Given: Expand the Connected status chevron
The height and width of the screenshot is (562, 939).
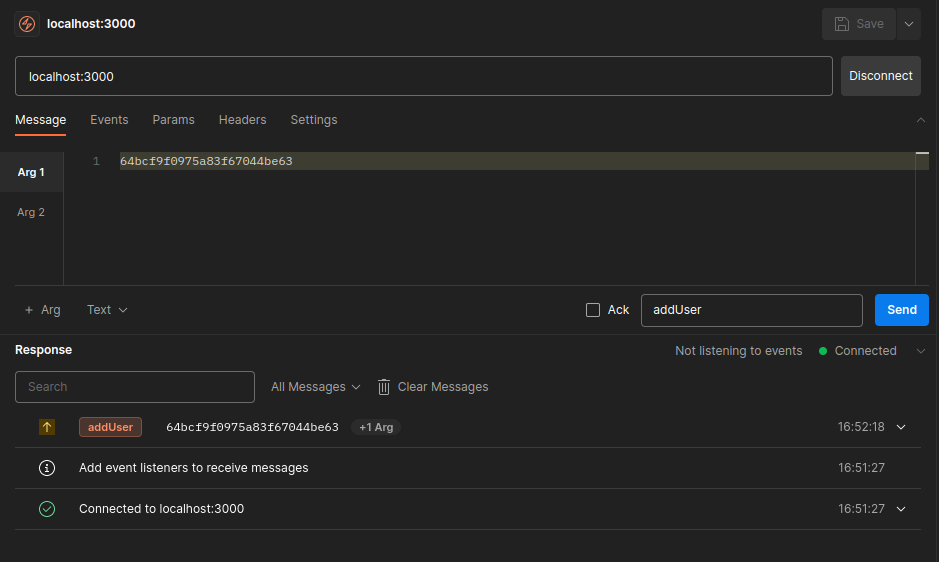Looking at the screenshot, I should [920, 351].
